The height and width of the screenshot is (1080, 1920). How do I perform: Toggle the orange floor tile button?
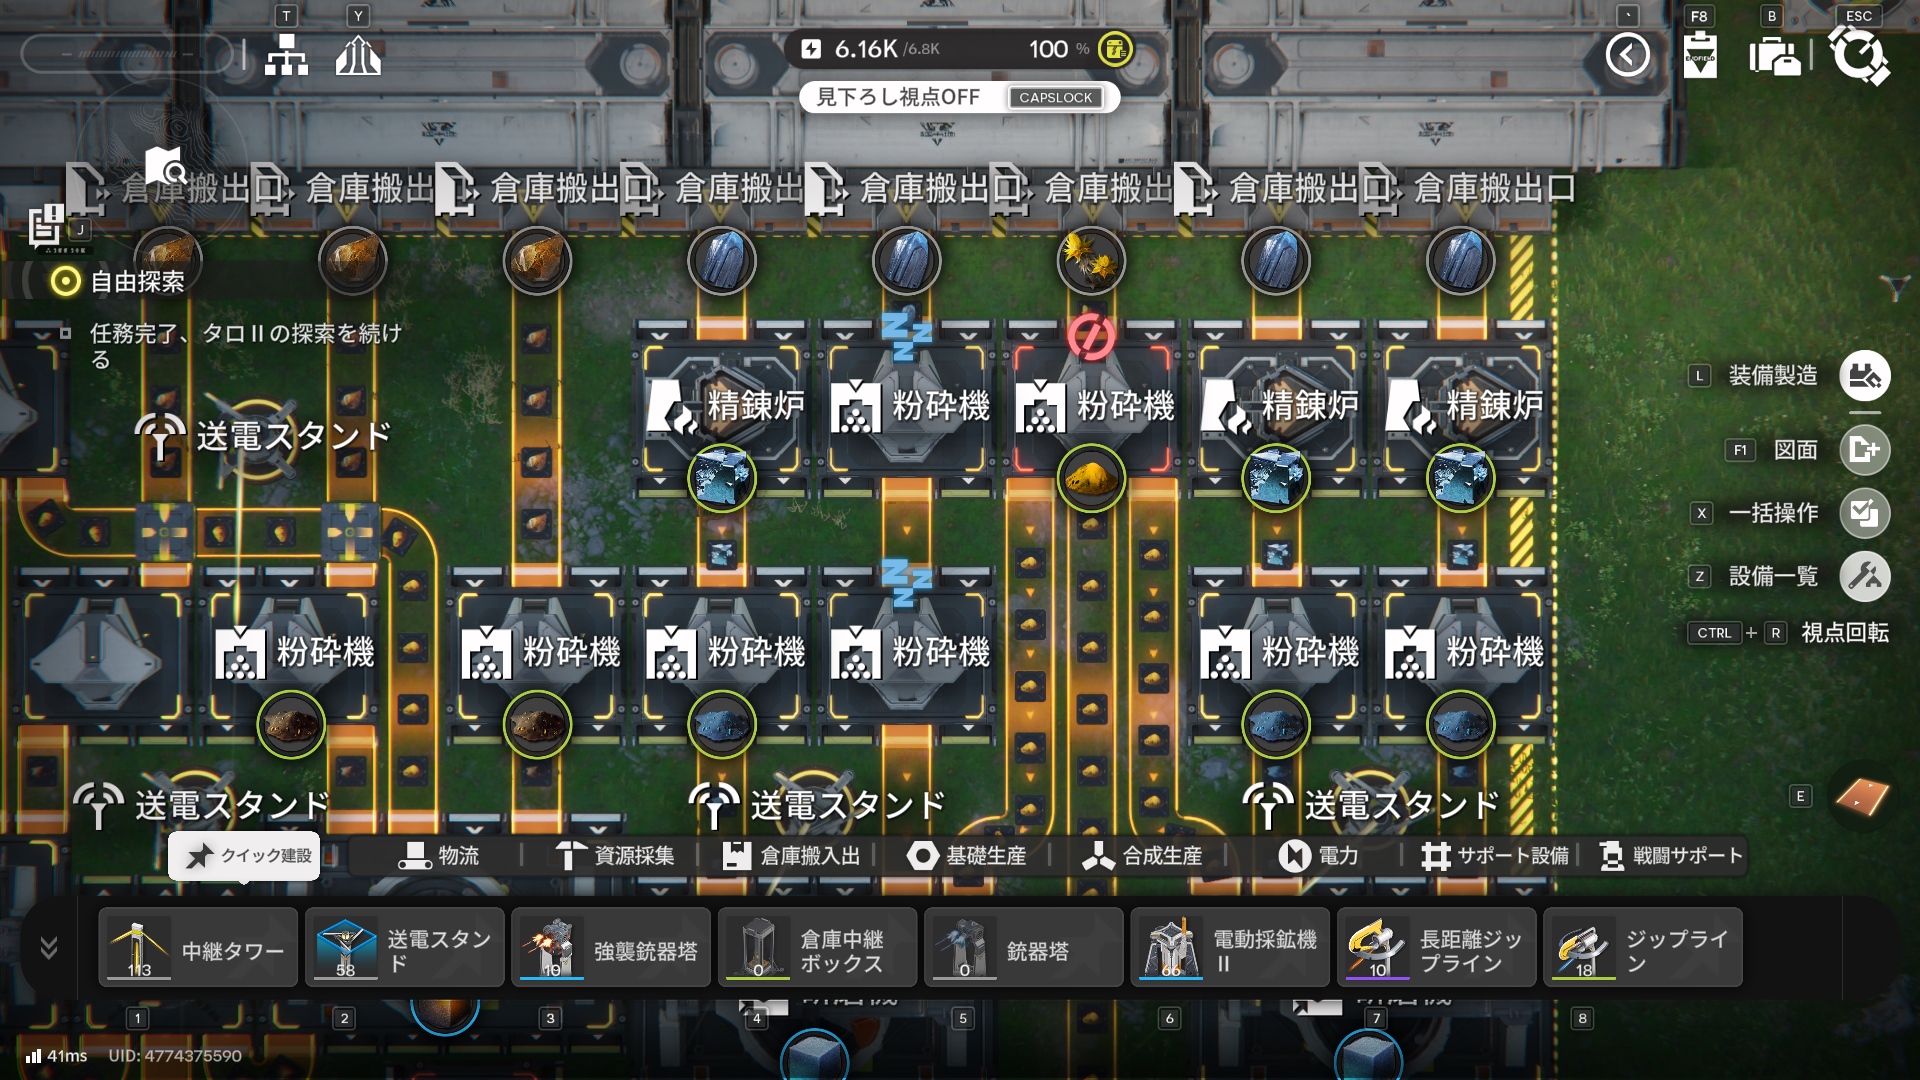1862,797
